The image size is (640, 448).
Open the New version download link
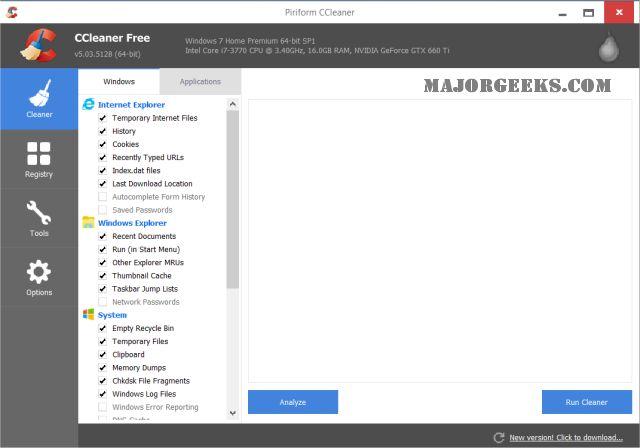(x=566, y=437)
